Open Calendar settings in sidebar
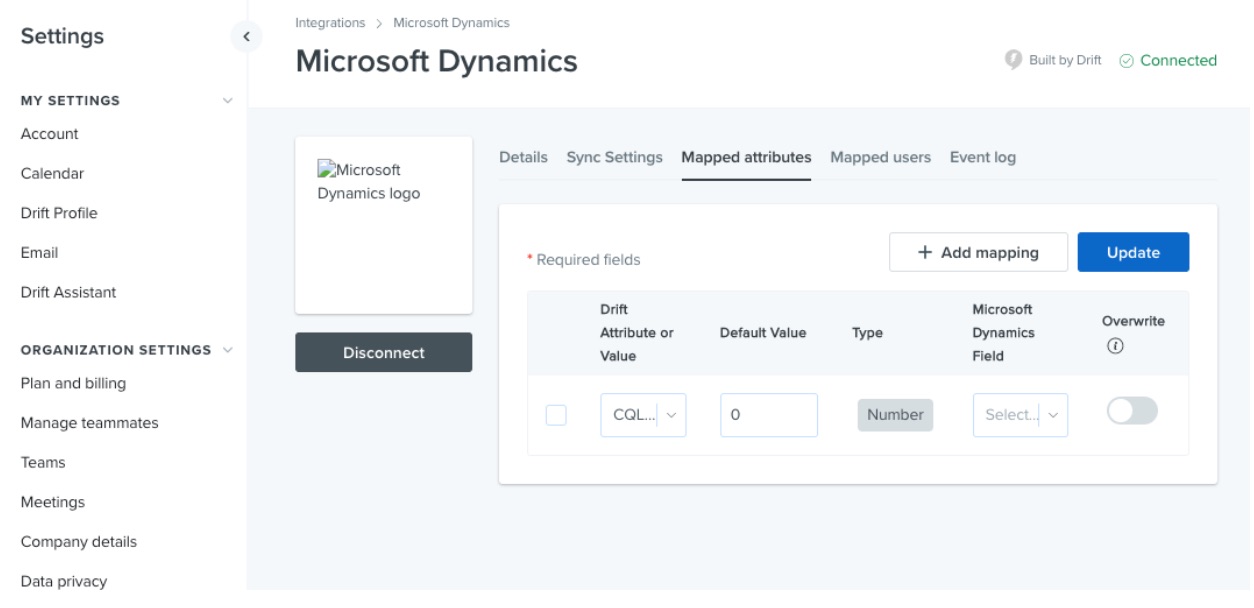1254x608 pixels. coord(53,173)
